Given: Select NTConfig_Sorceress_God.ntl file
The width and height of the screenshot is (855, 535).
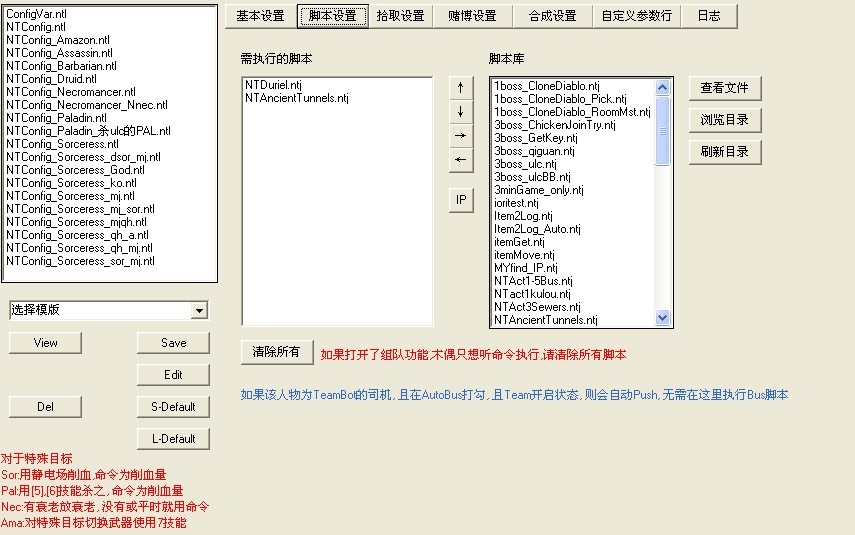Looking at the screenshot, I should (x=75, y=170).
